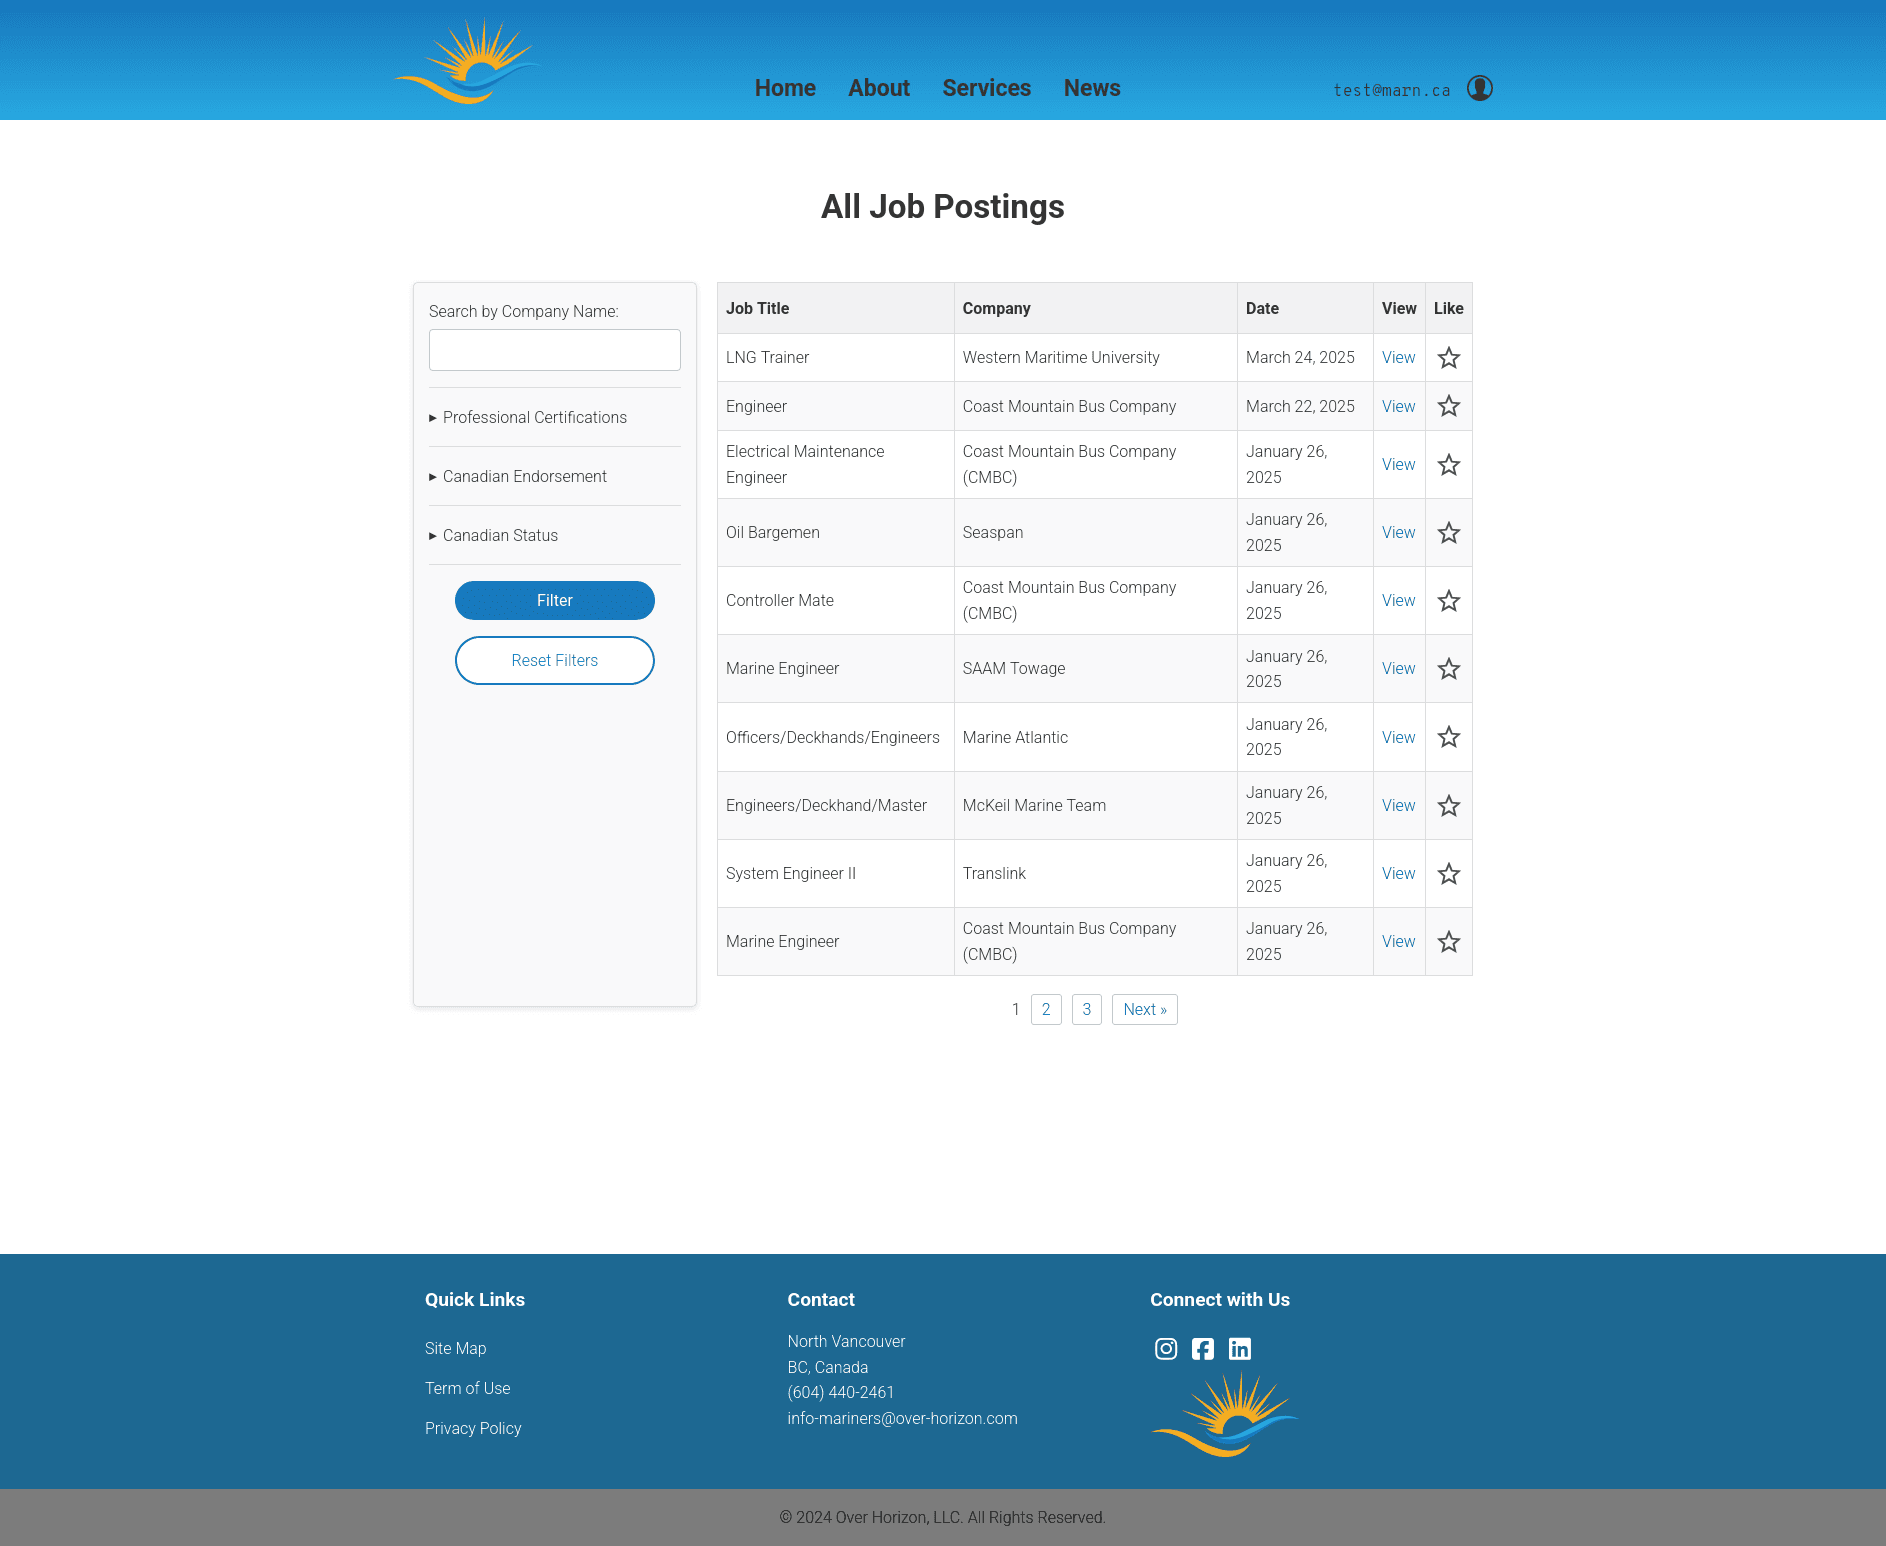This screenshot has width=1886, height=1546.
Task: Click the March 24, 2025 date cell
Action: (1305, 357)
